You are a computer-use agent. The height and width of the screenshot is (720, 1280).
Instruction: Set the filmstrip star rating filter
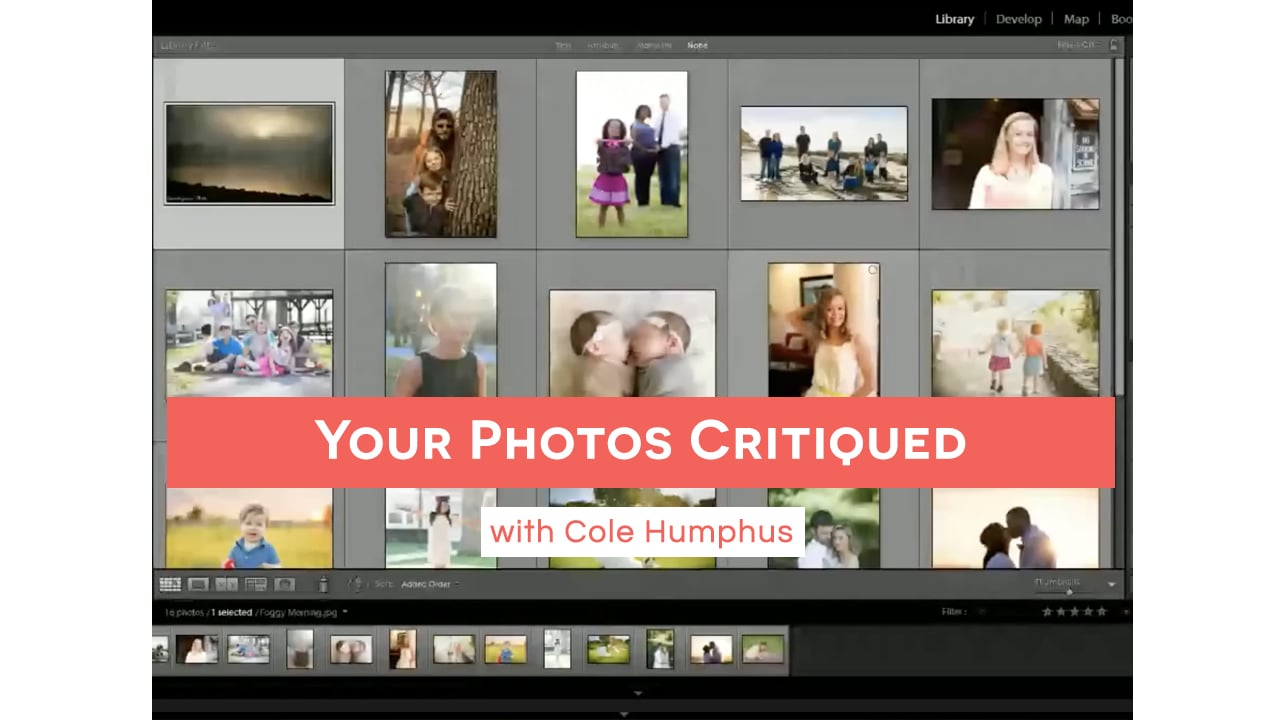(1075, 611)
